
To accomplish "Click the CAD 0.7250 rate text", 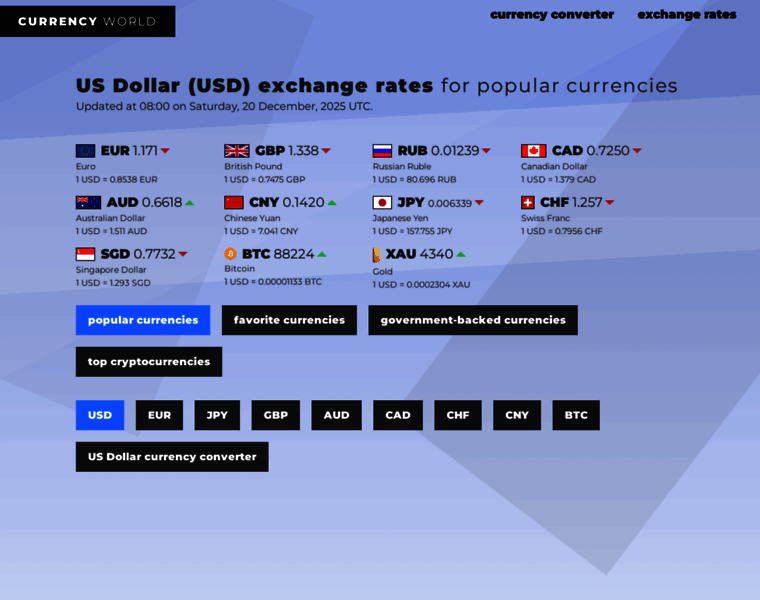I will [x=591, y=151].
